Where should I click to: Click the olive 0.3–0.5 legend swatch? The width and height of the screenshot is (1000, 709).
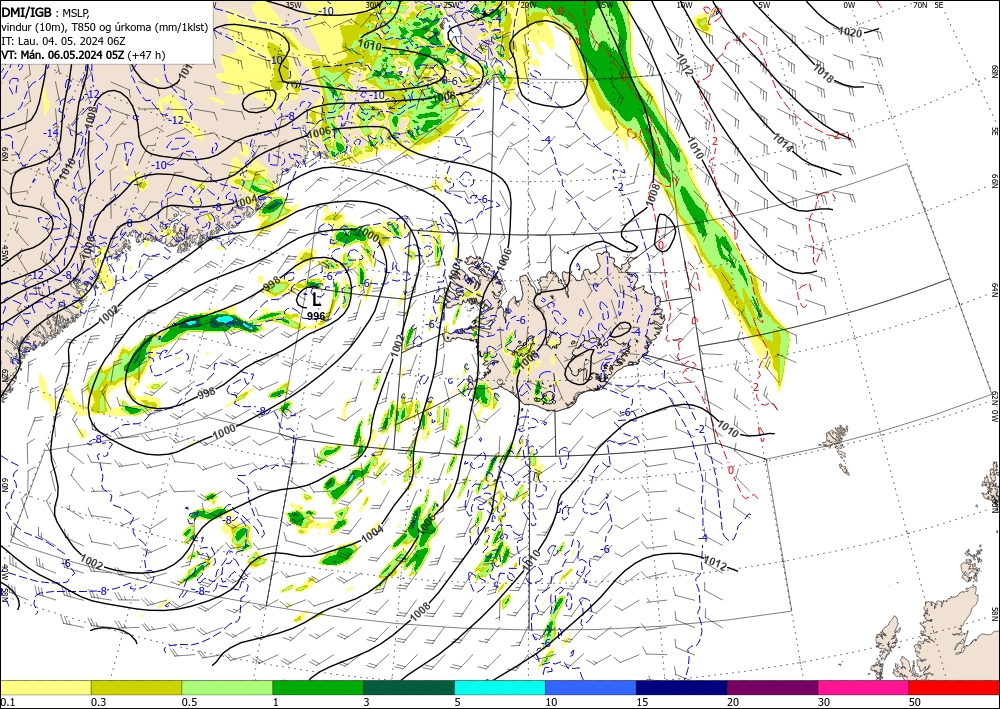coord(136,687)
